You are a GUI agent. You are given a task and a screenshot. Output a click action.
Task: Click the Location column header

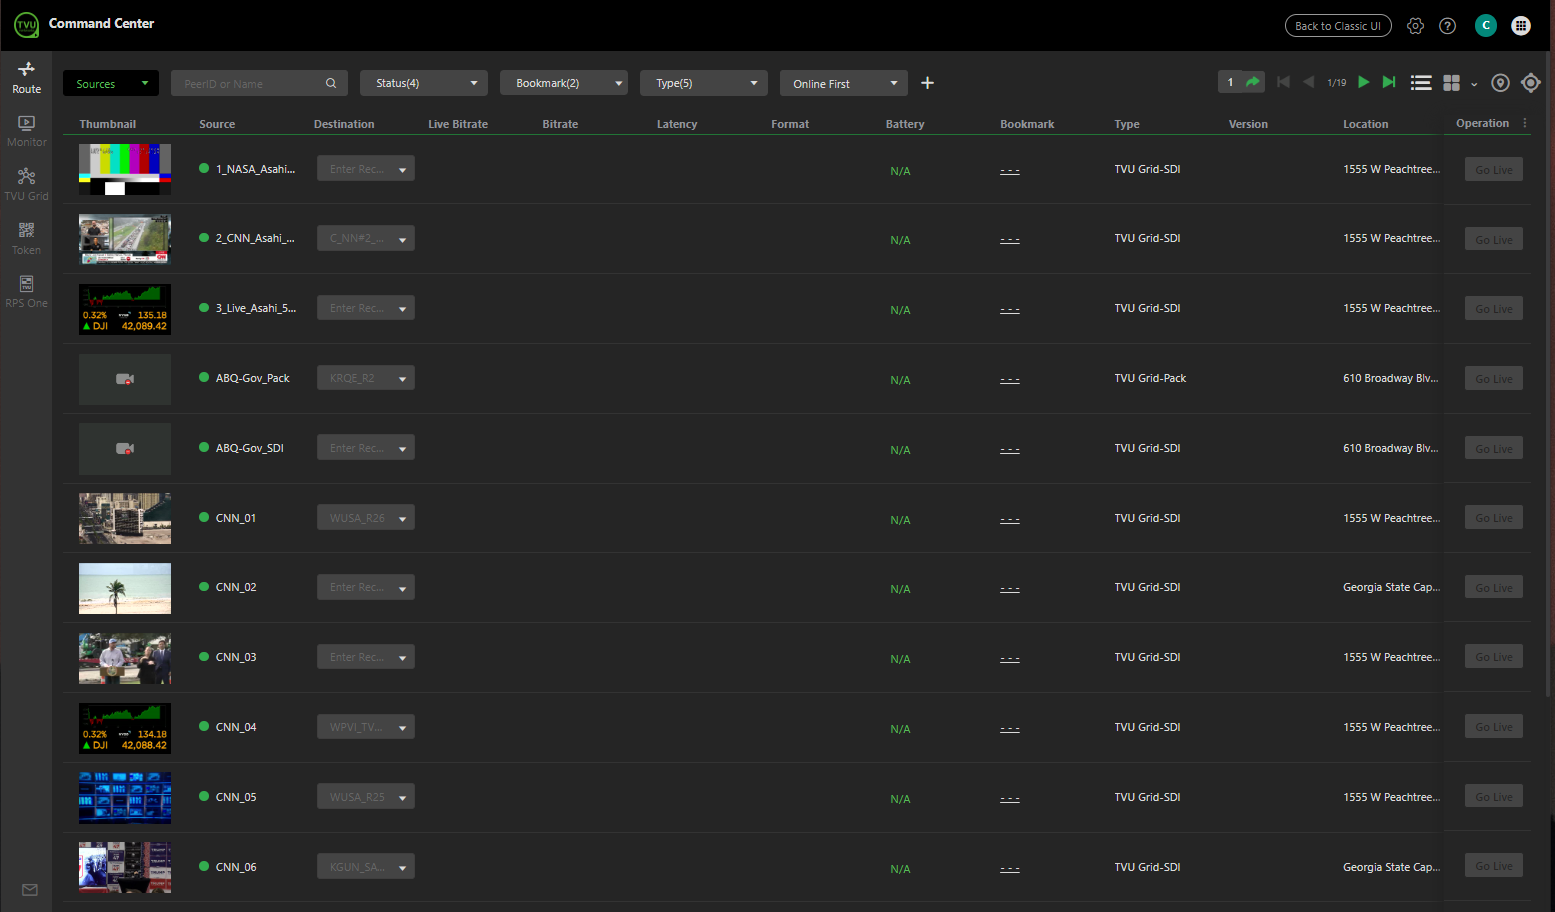coord(1365,124)
